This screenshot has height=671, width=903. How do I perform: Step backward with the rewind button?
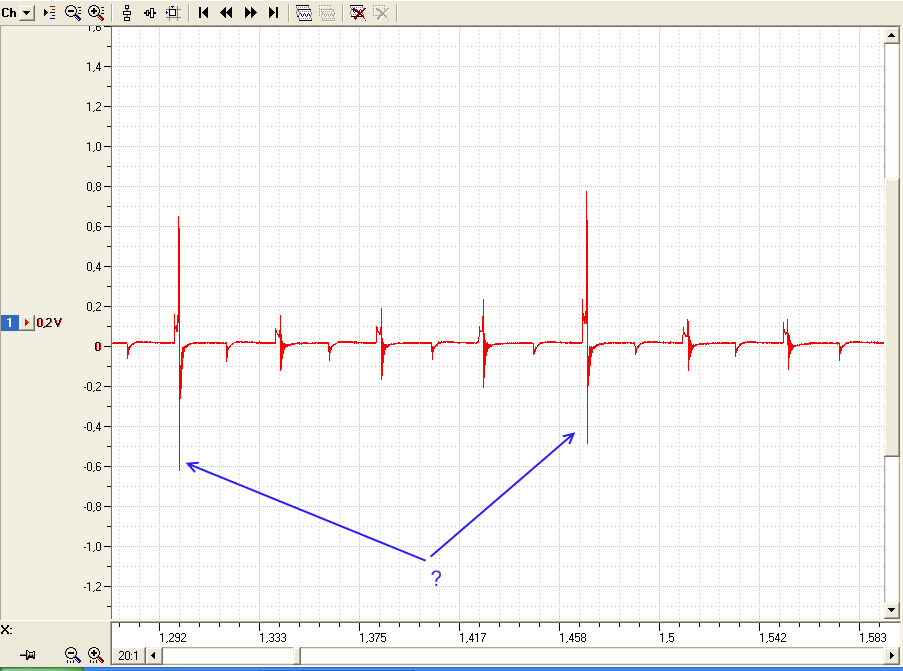tap(226, 13)
